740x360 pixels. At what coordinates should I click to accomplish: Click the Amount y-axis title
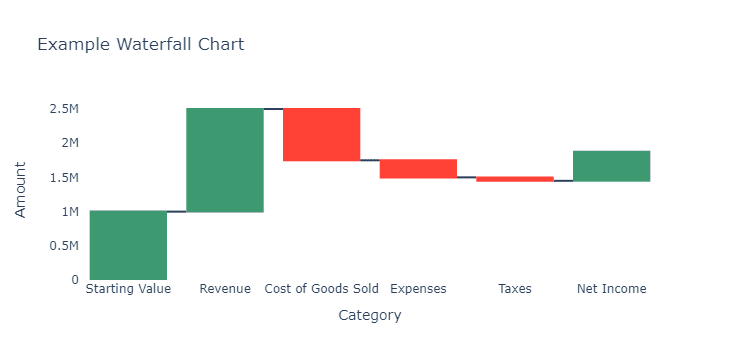(x=20, y=190)
